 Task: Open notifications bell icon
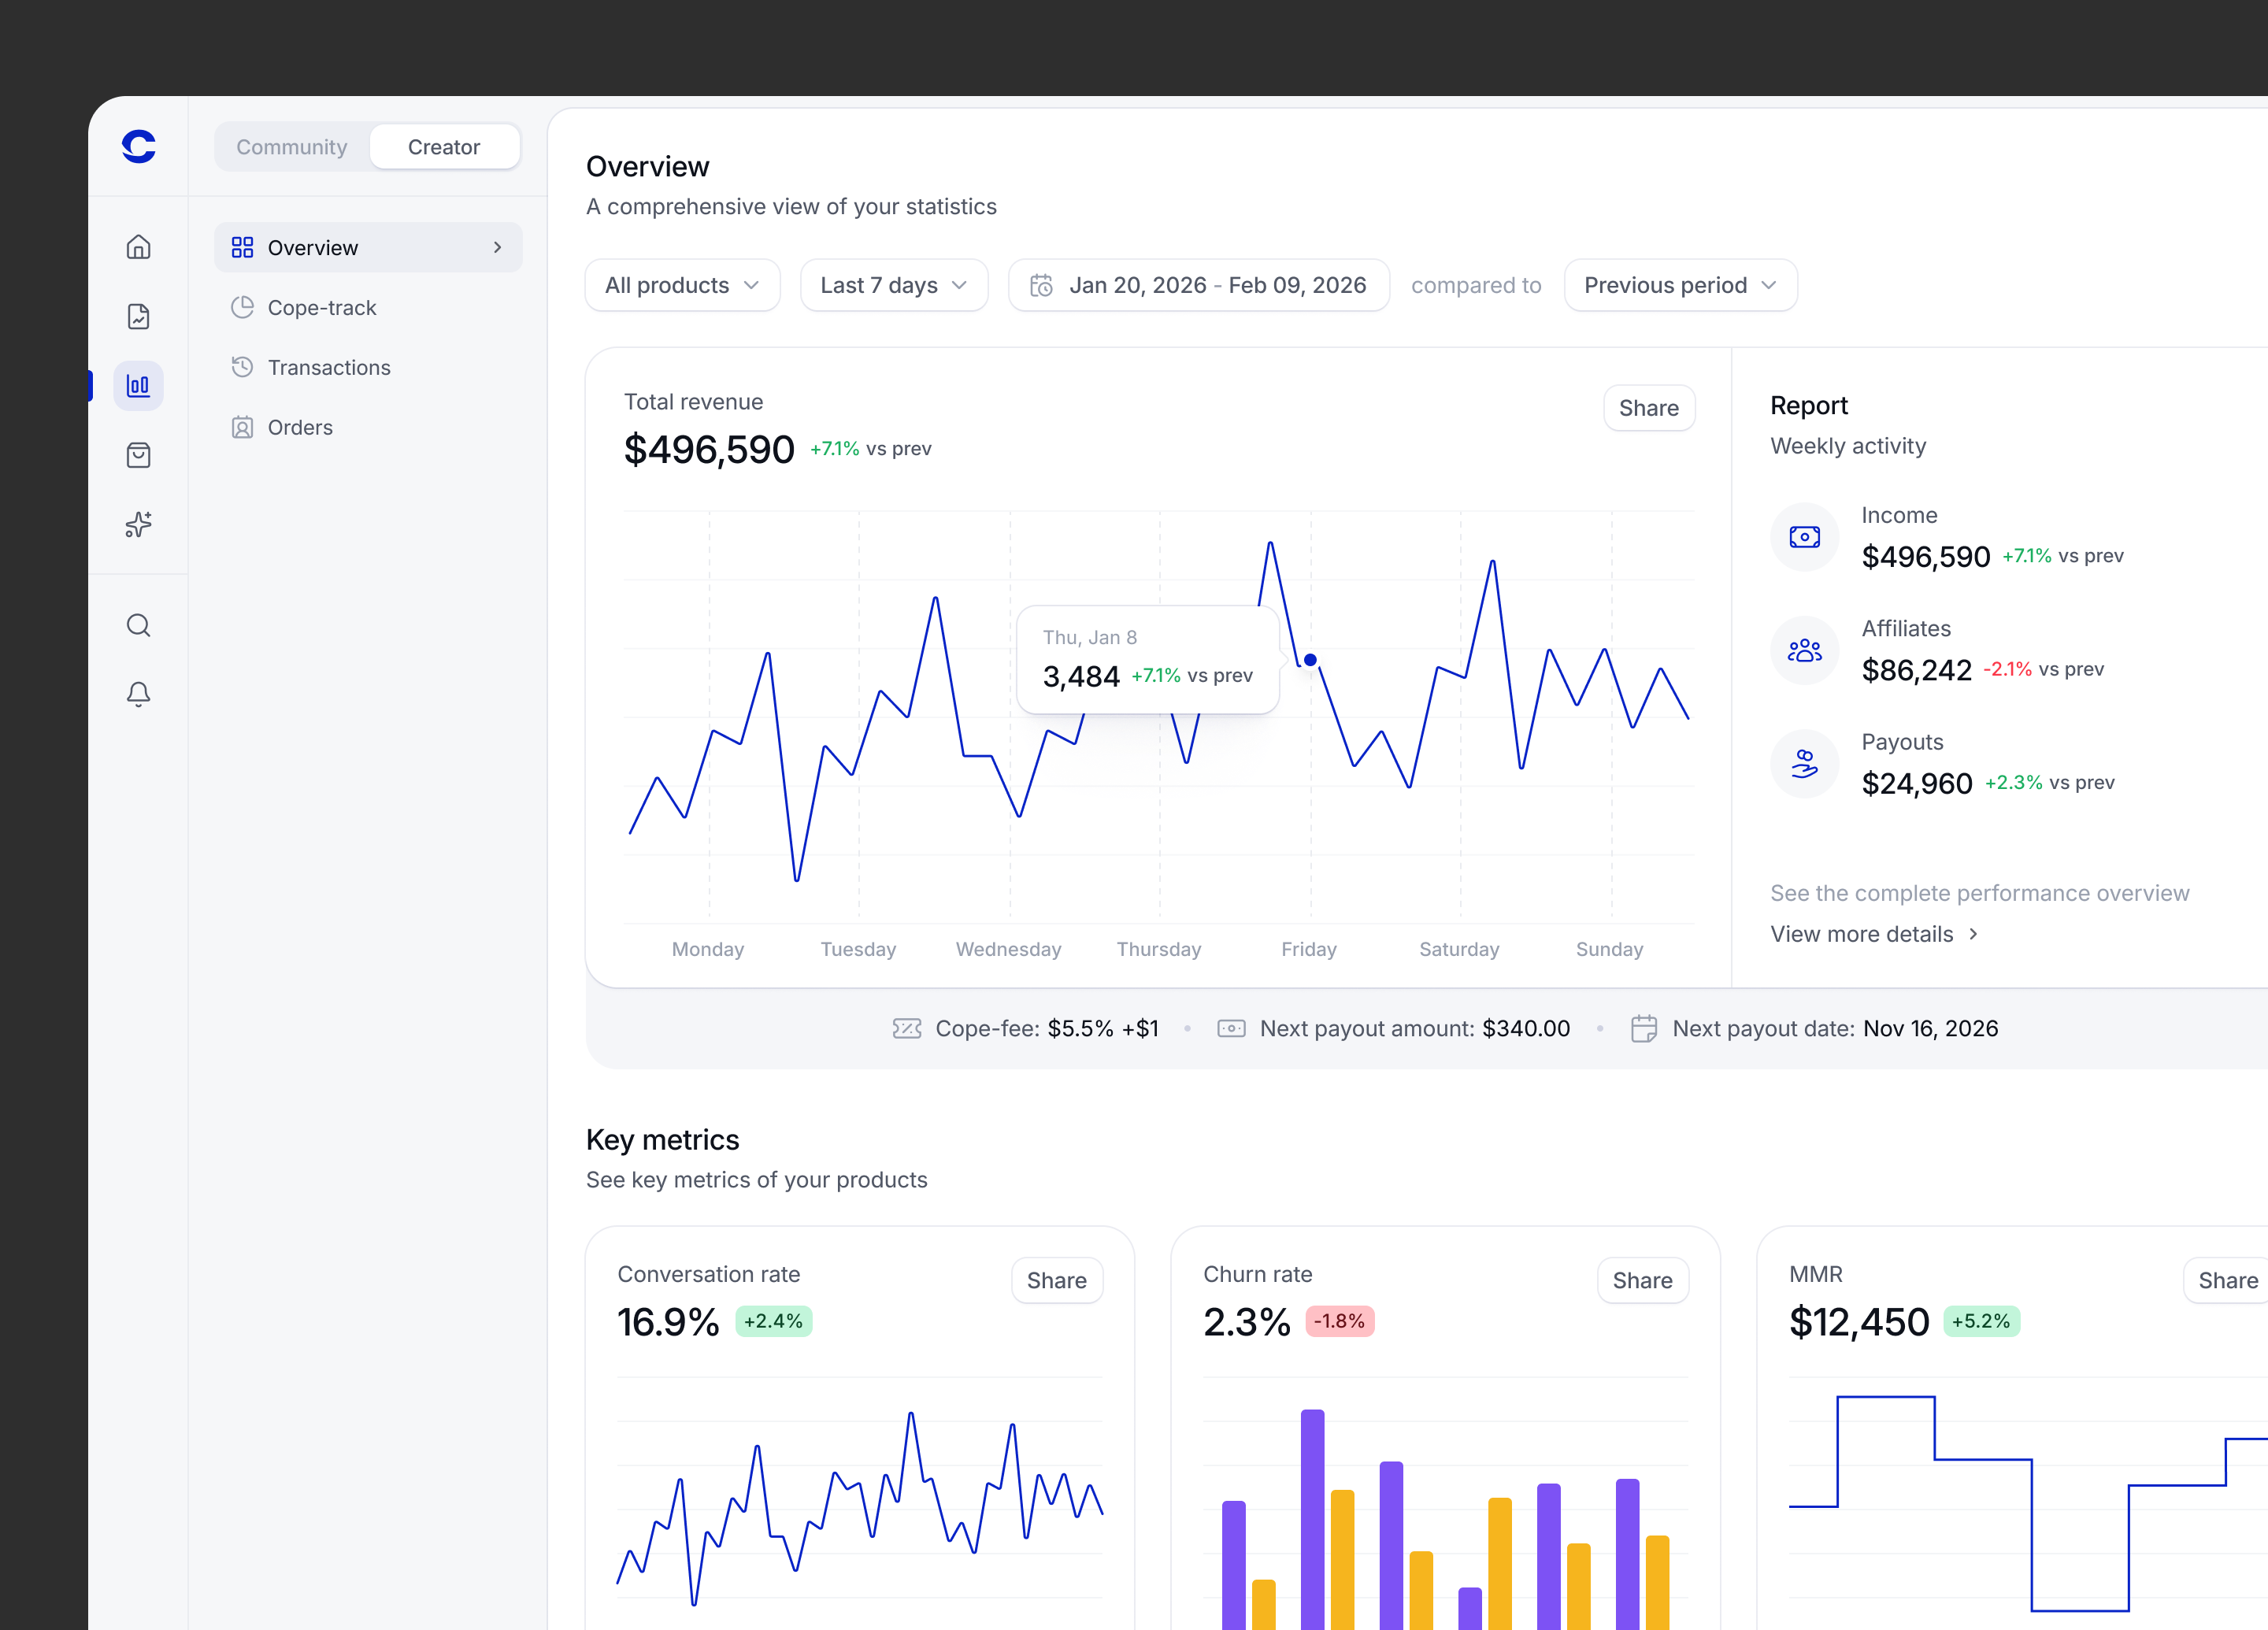(138, 694)
